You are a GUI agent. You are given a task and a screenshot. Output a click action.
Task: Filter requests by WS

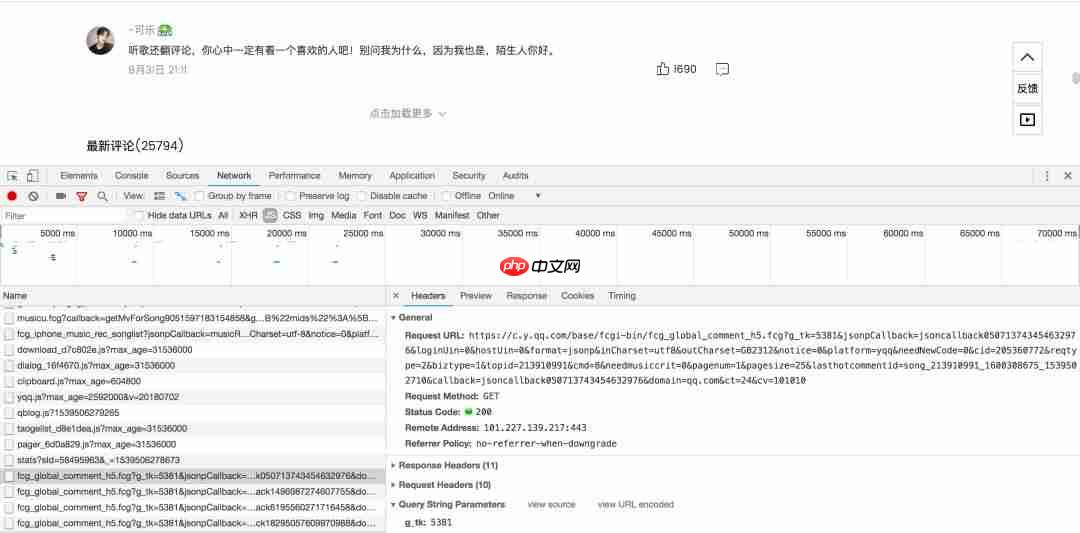click(420, 216)
